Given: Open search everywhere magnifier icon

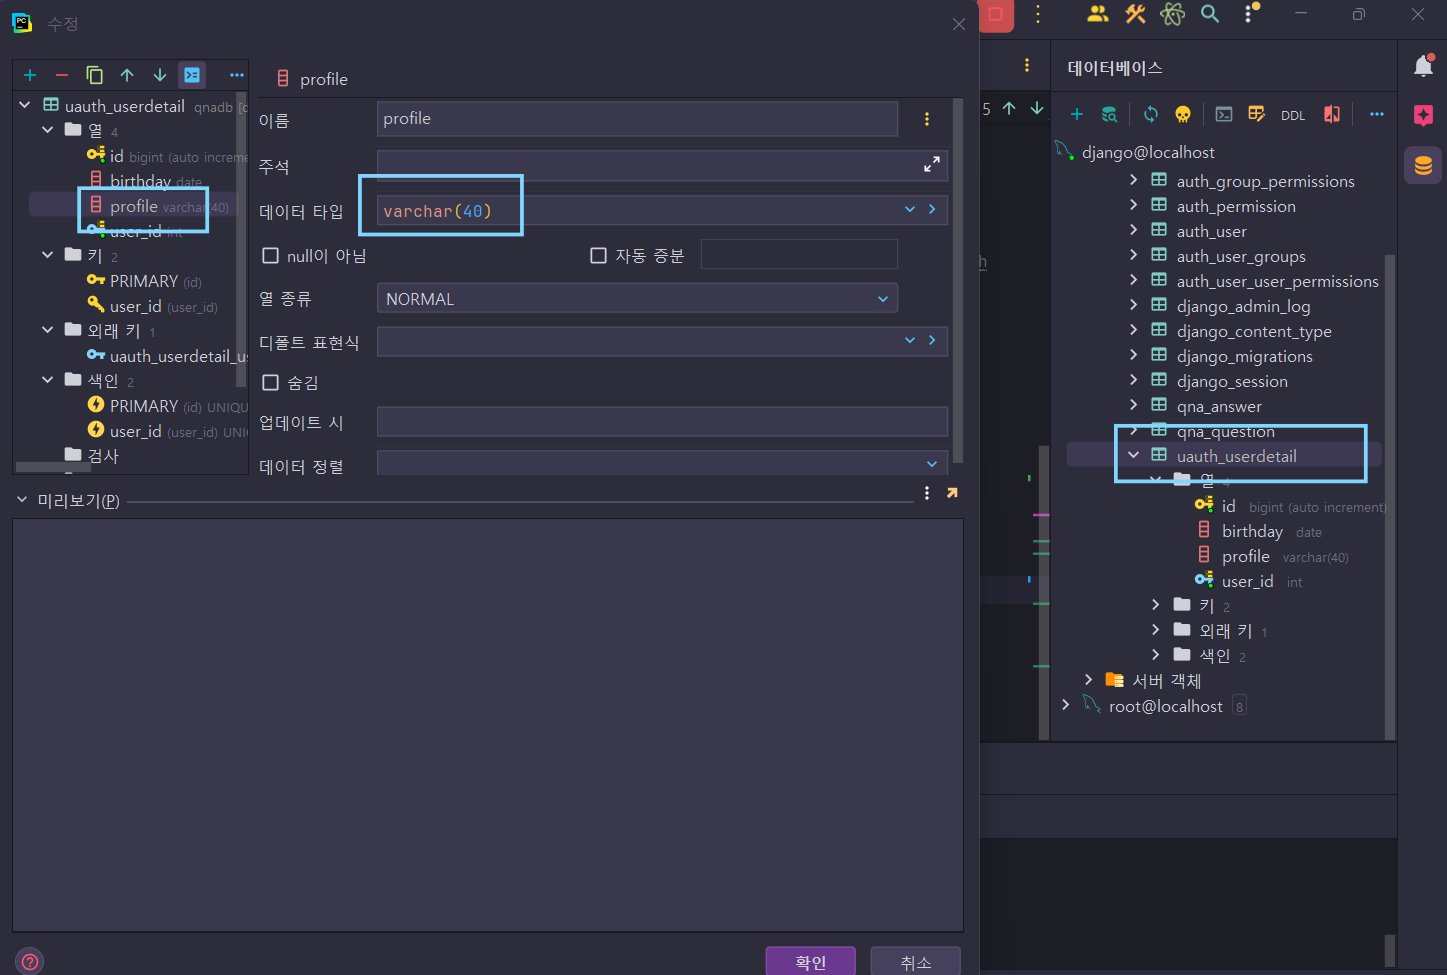Looking at the screenshot, I should point(1210,14).
